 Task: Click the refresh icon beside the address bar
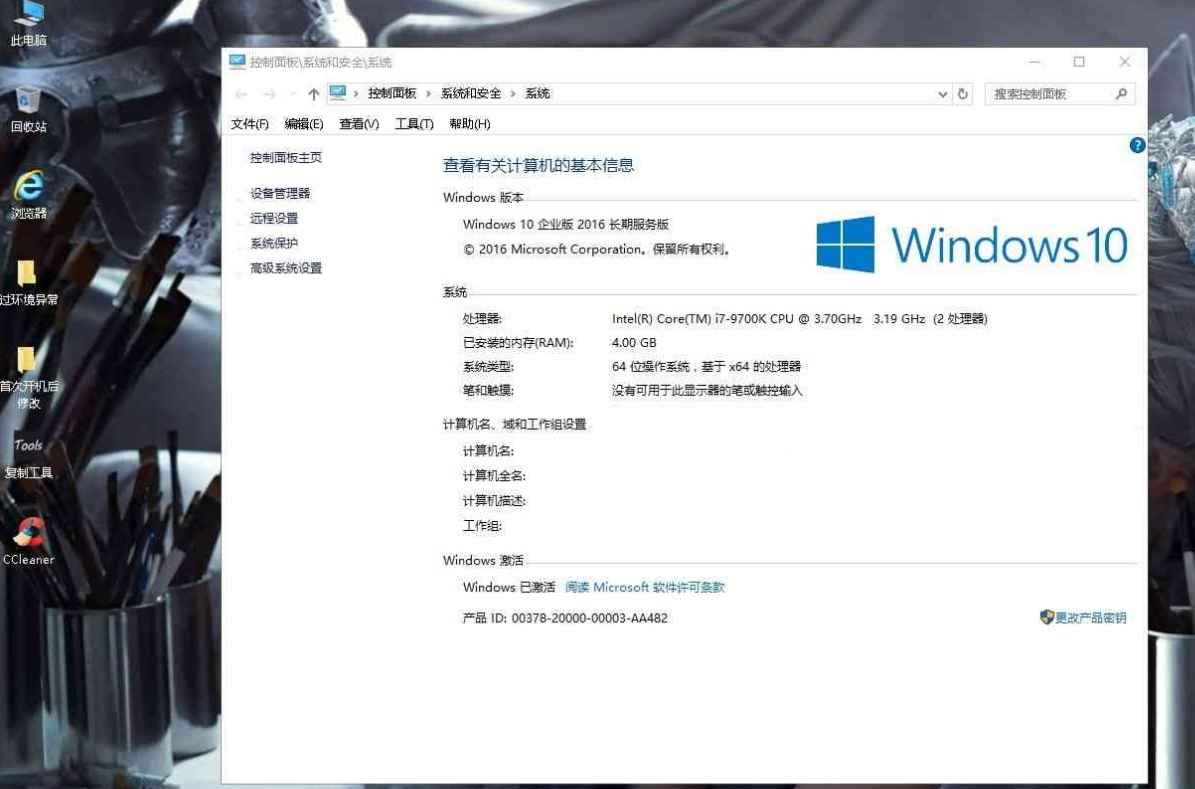click(x=962, y=93)
